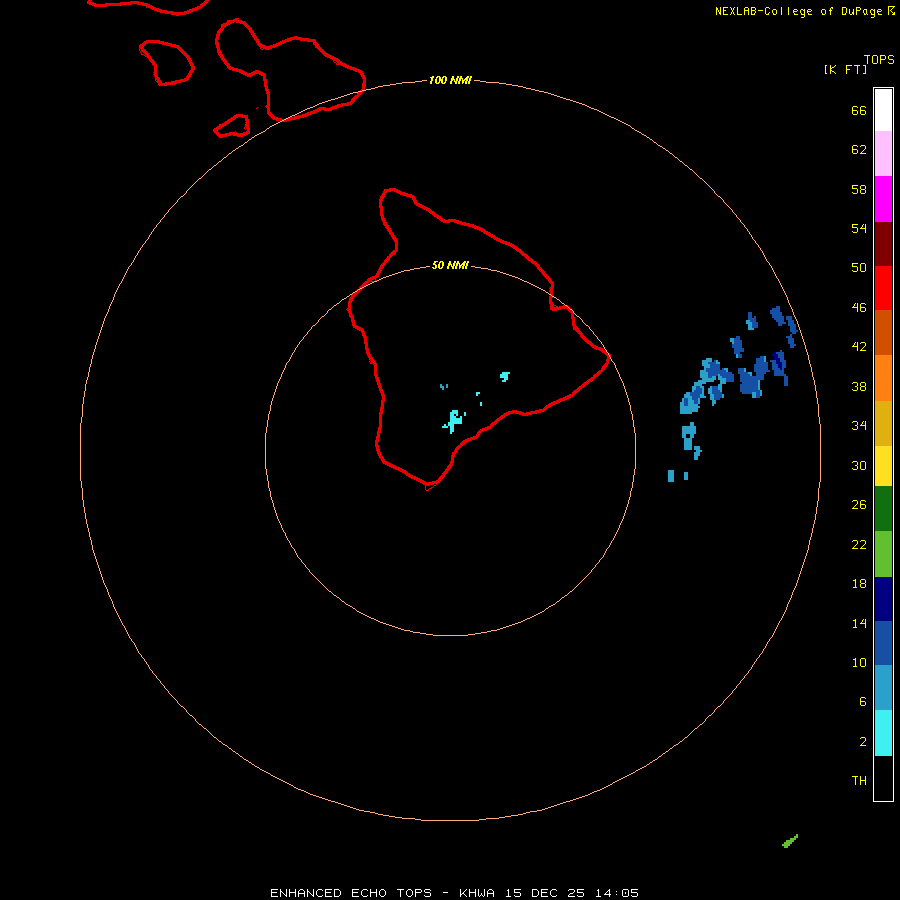Click scale value "42"
Screen dimensions: 900x900
click(x=859, y=347)
